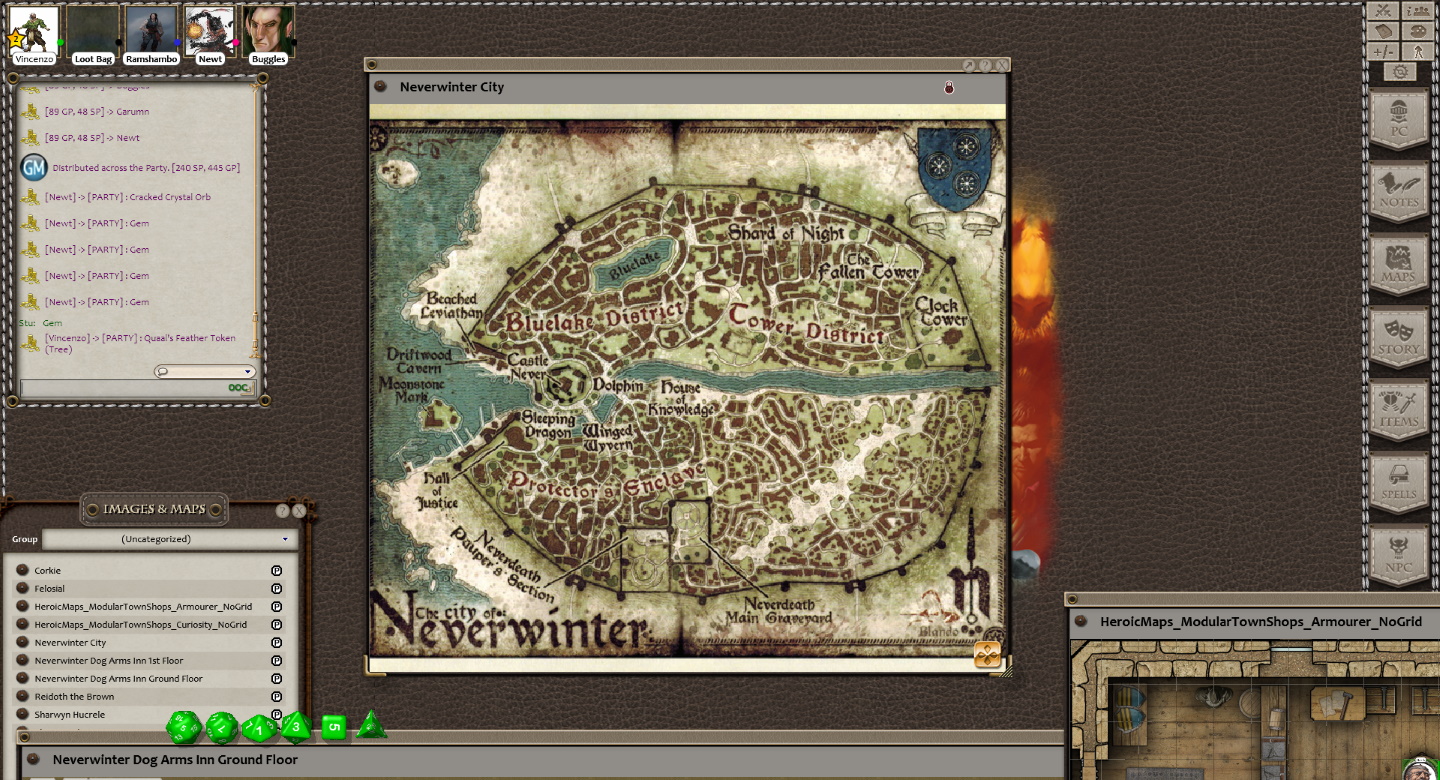Open chat speaker mode dropdown
Image resolution: width=1440 pixels, height=780 pixels.
(x=205, y=371)
